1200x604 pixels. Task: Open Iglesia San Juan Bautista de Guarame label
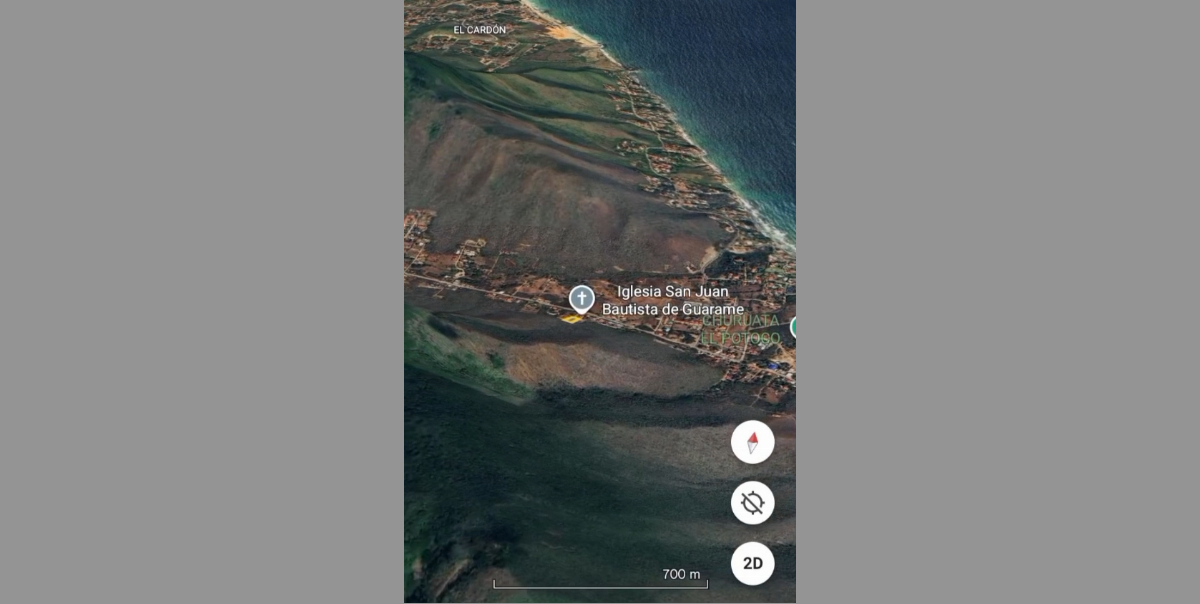point(672,300)
